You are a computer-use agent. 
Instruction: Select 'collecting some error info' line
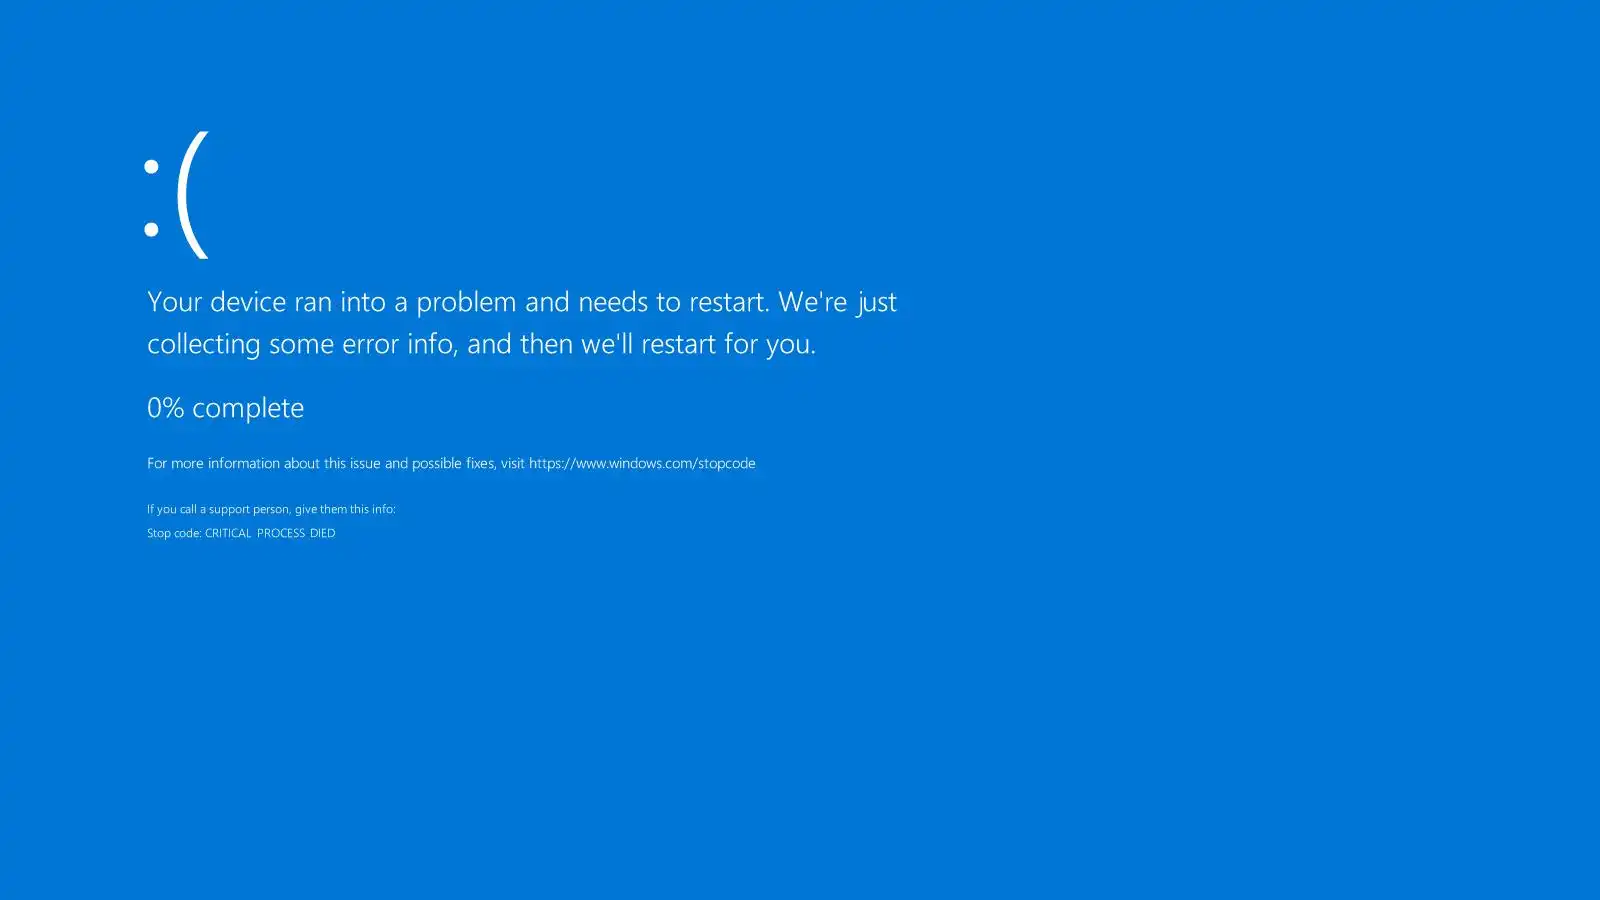481,344
